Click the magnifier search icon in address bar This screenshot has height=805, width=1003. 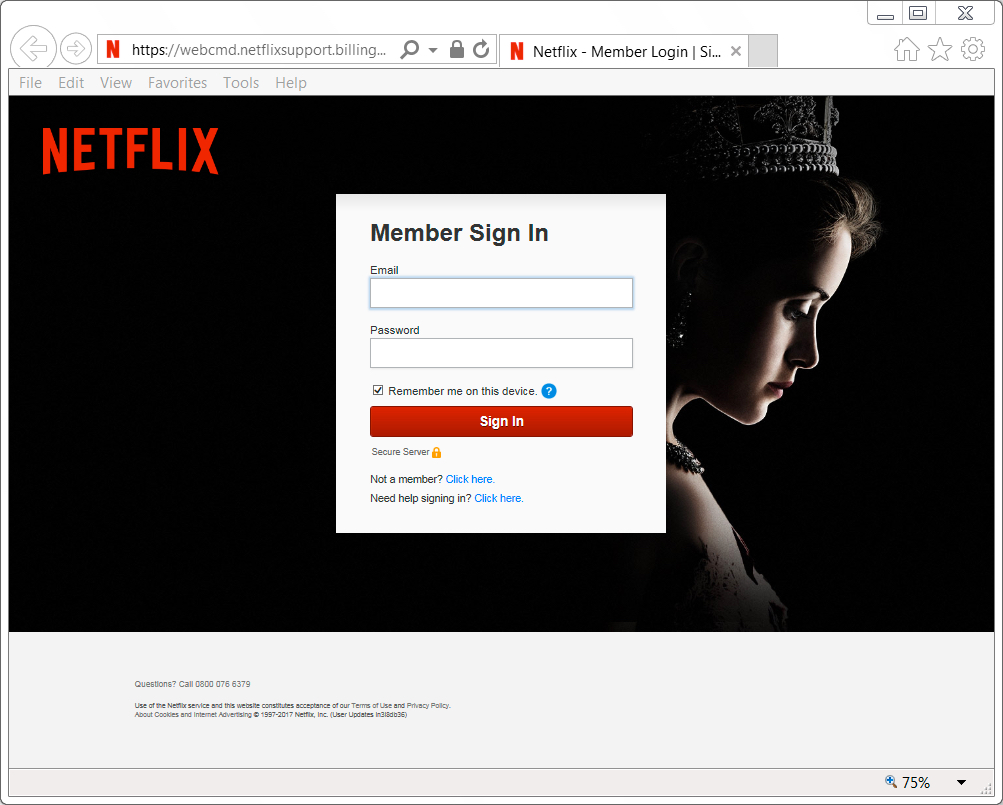409,49
